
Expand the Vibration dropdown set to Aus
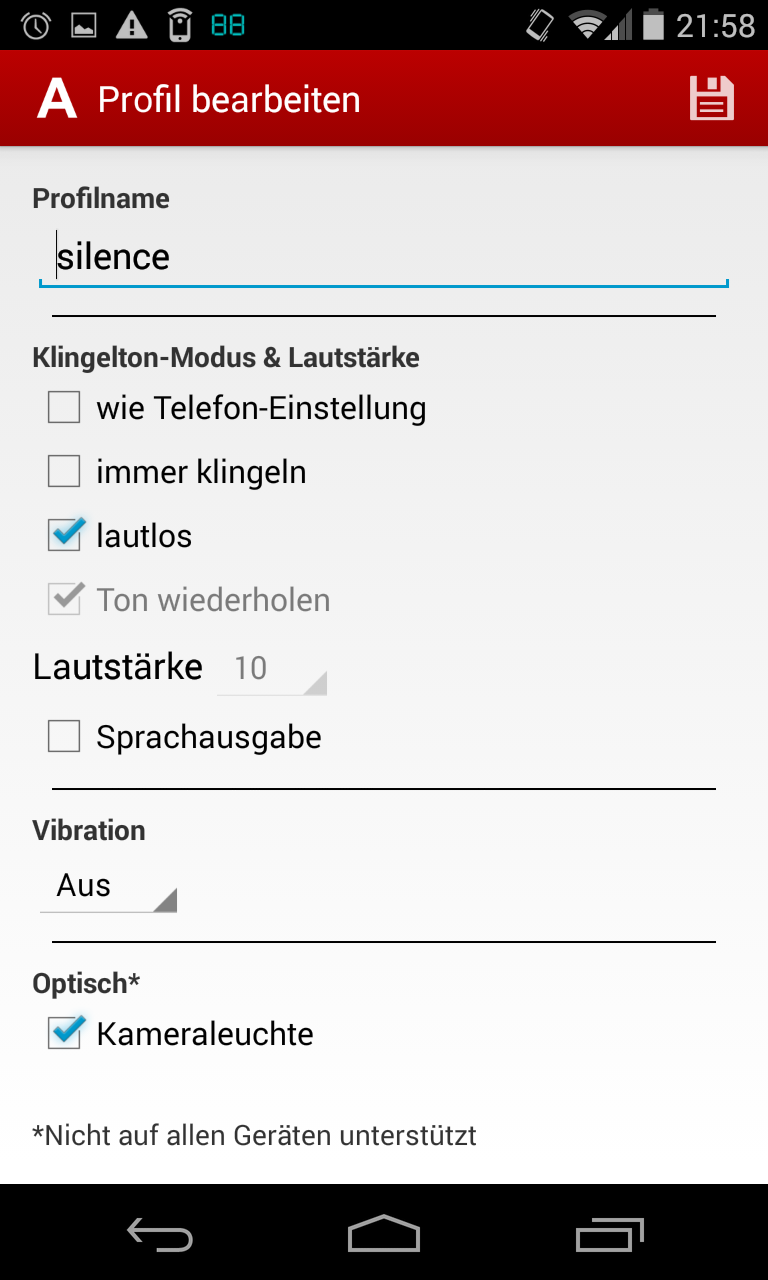pos(108,887)
